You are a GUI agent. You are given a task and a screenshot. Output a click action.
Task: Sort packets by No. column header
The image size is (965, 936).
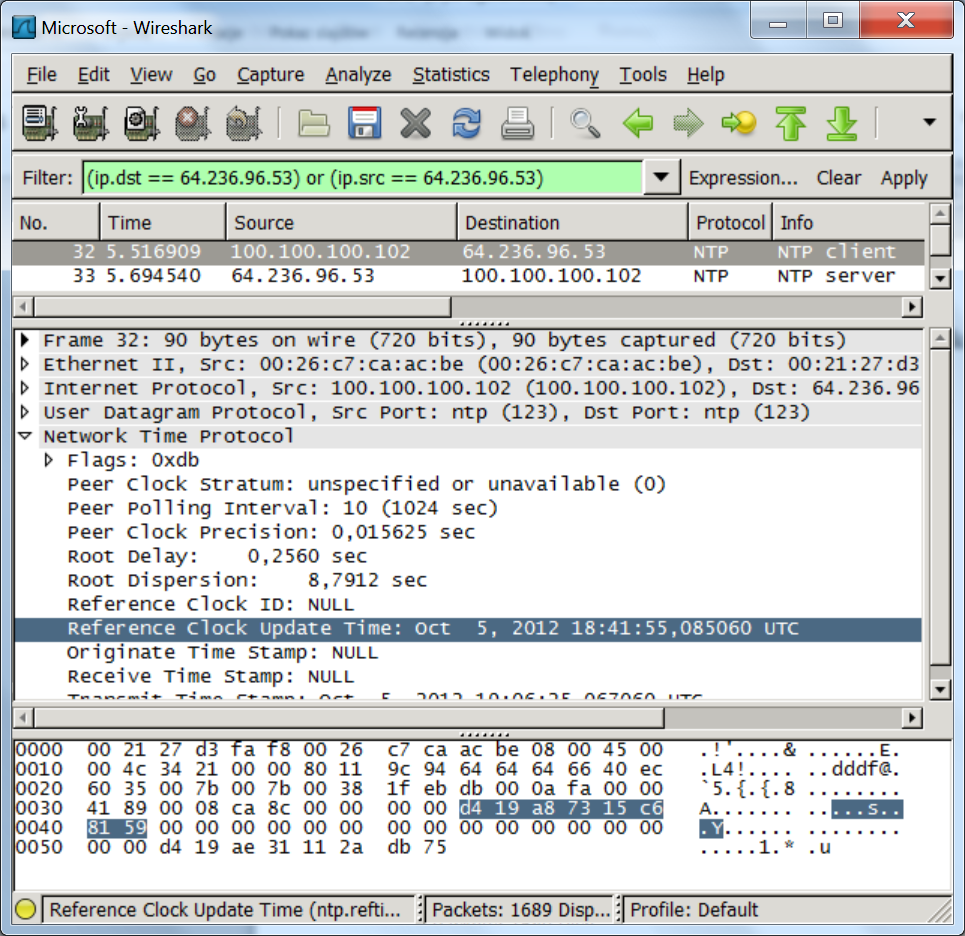[x=55, y=222]
